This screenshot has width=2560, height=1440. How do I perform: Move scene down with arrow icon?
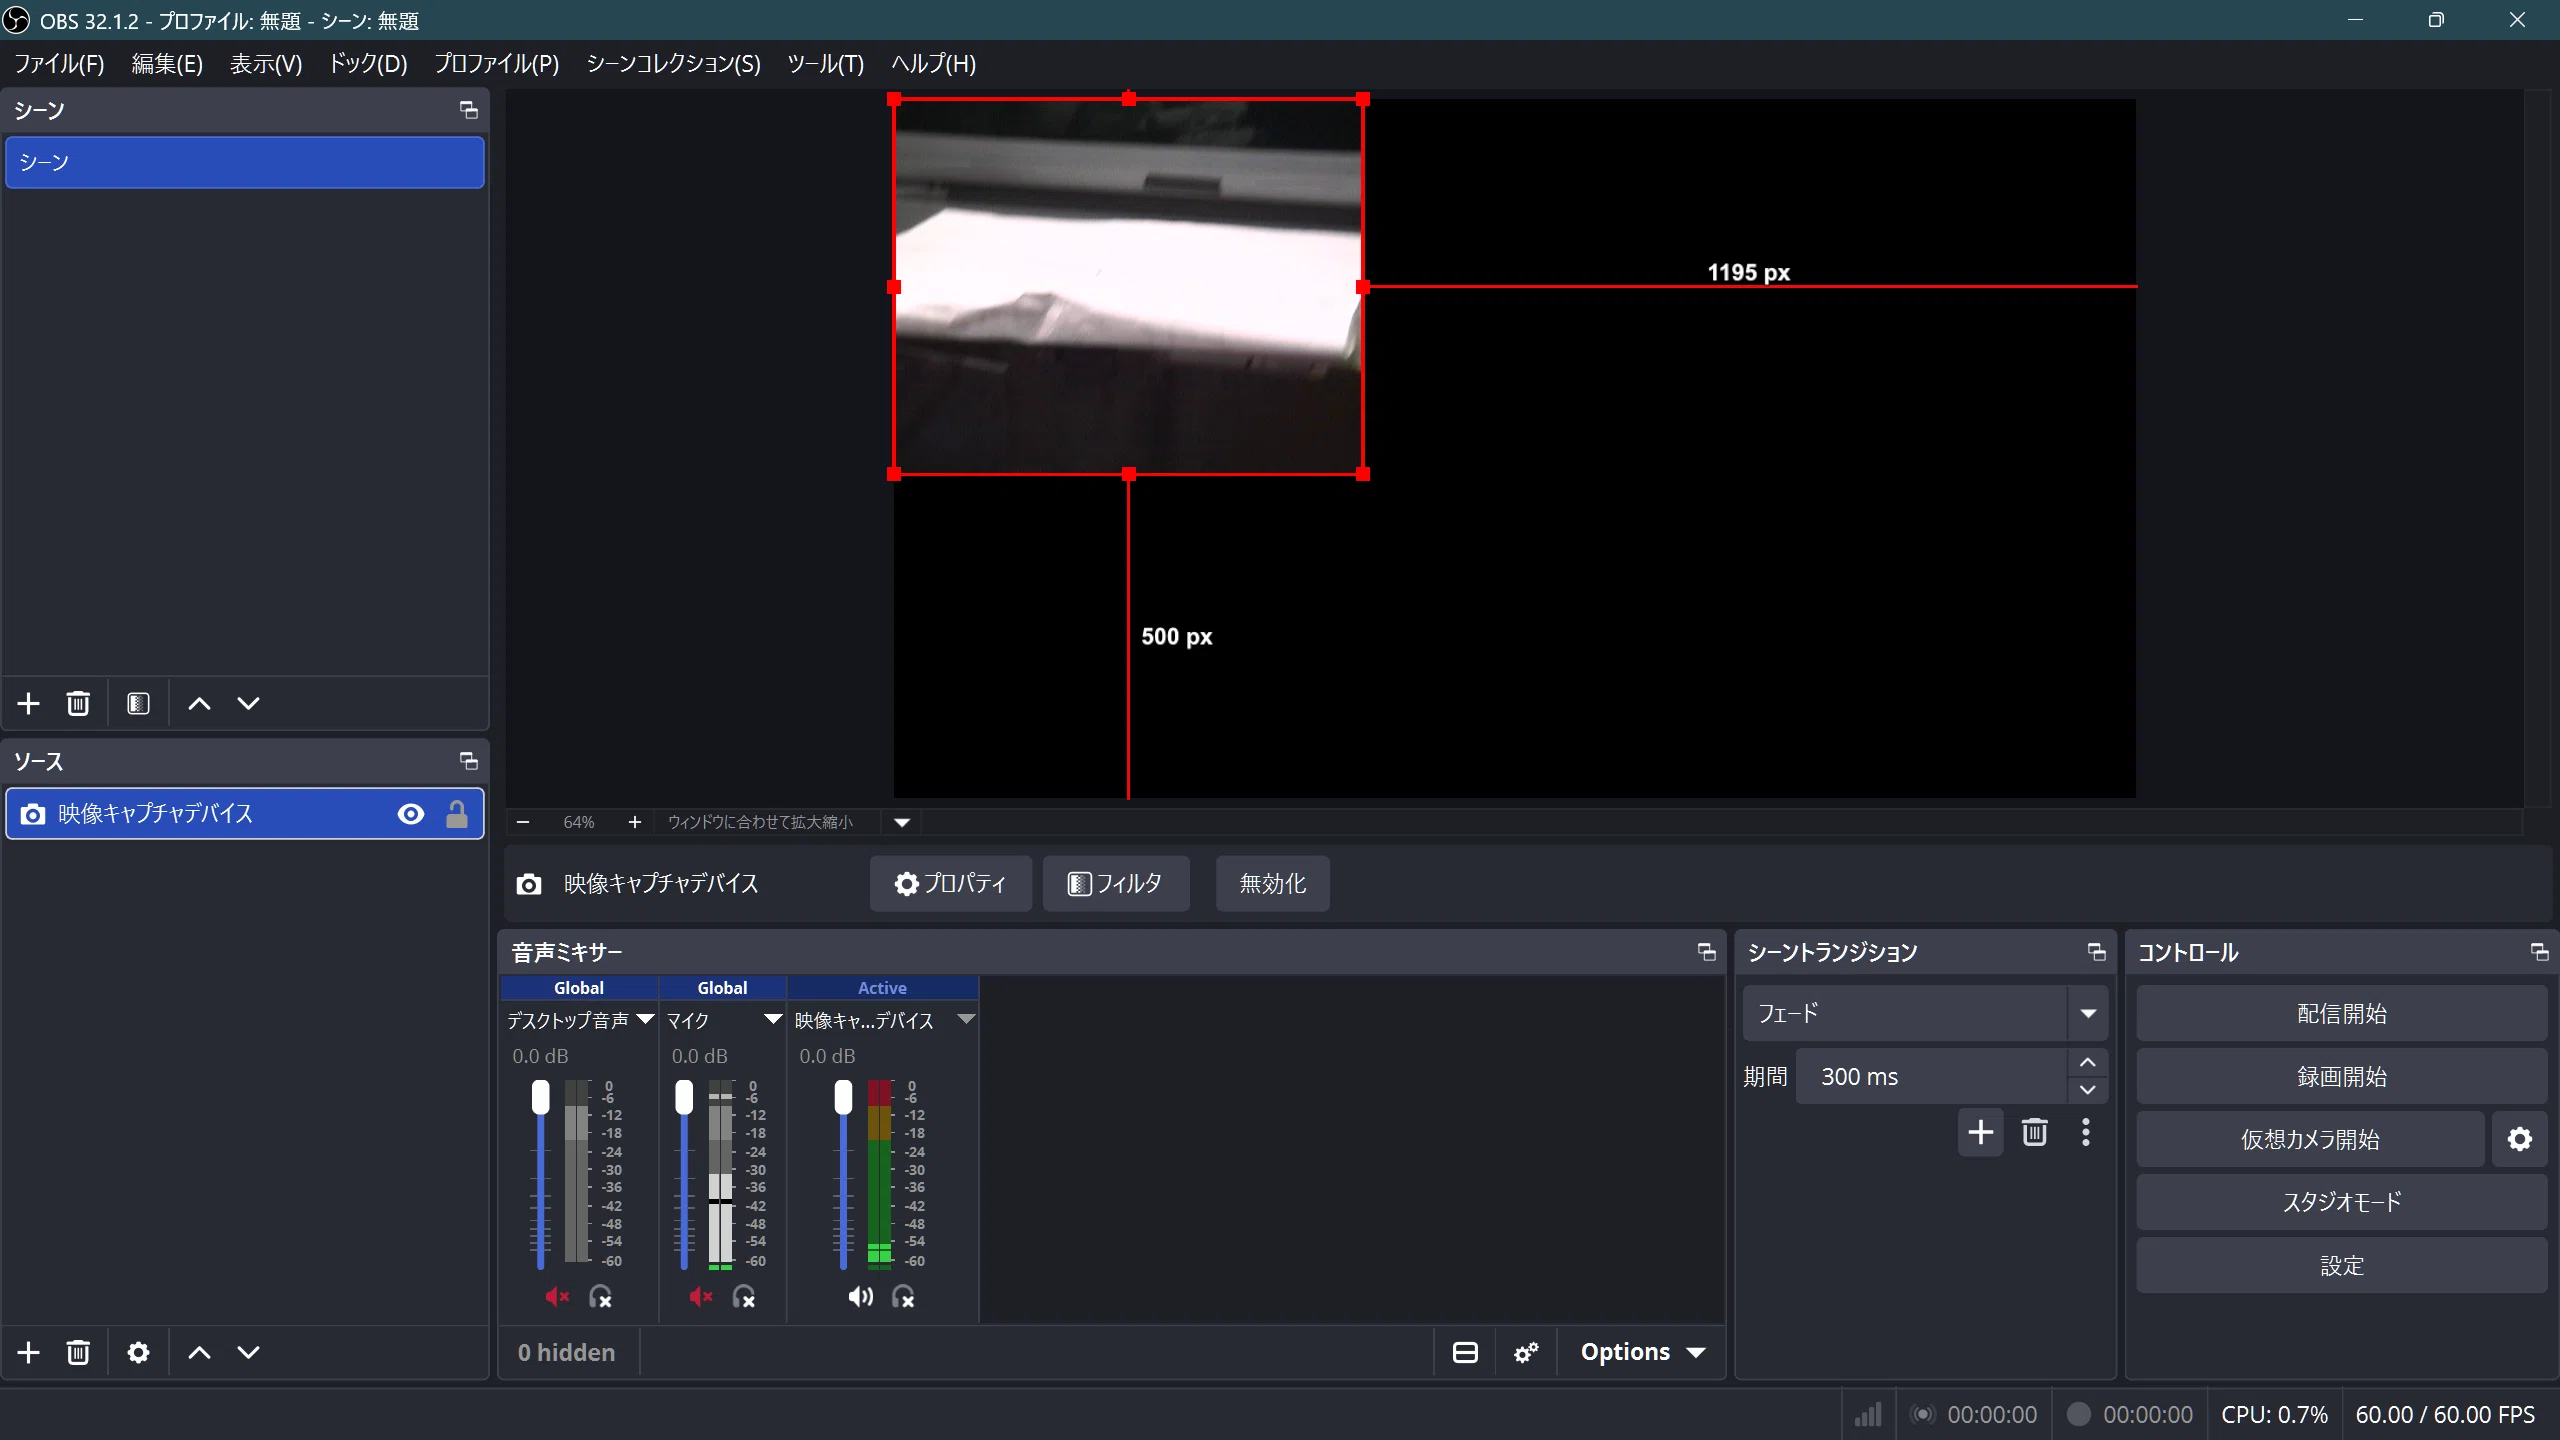(x=248, y=703)
